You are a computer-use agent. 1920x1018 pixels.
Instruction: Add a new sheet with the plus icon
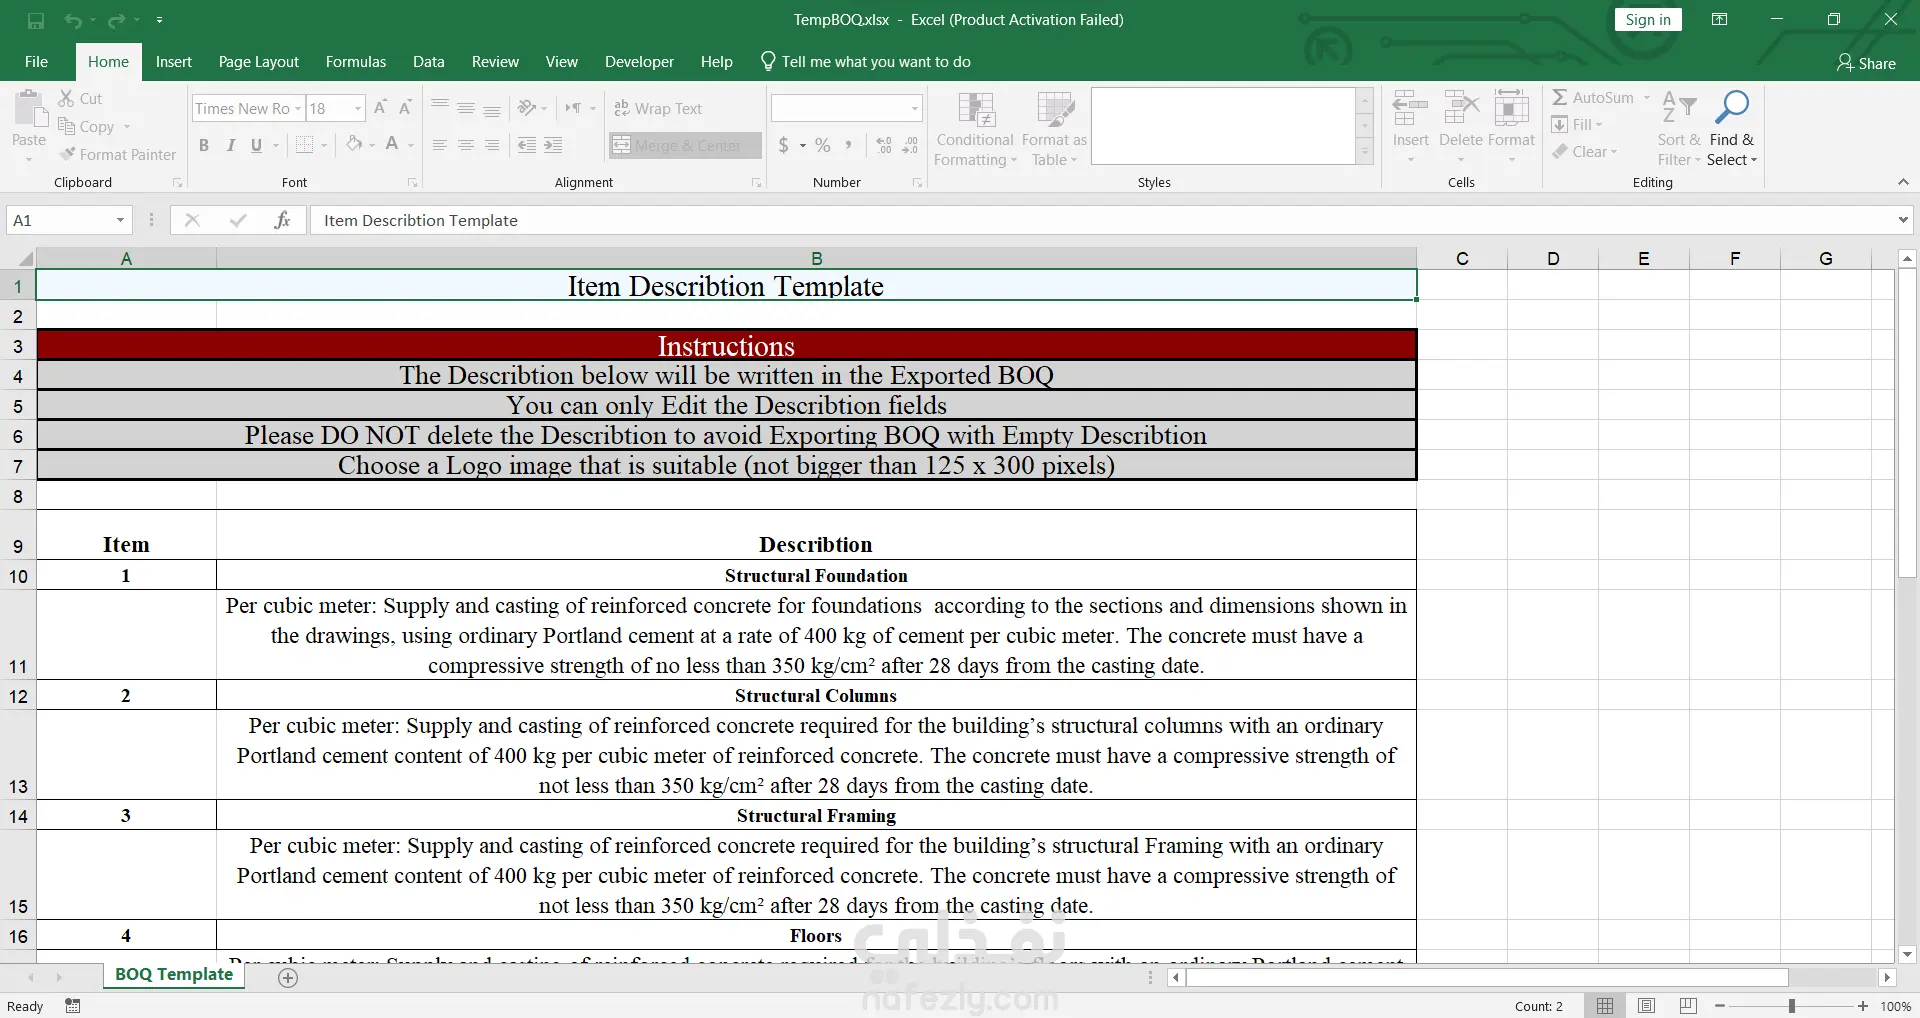pyautogui.click(x=288, y=978)
